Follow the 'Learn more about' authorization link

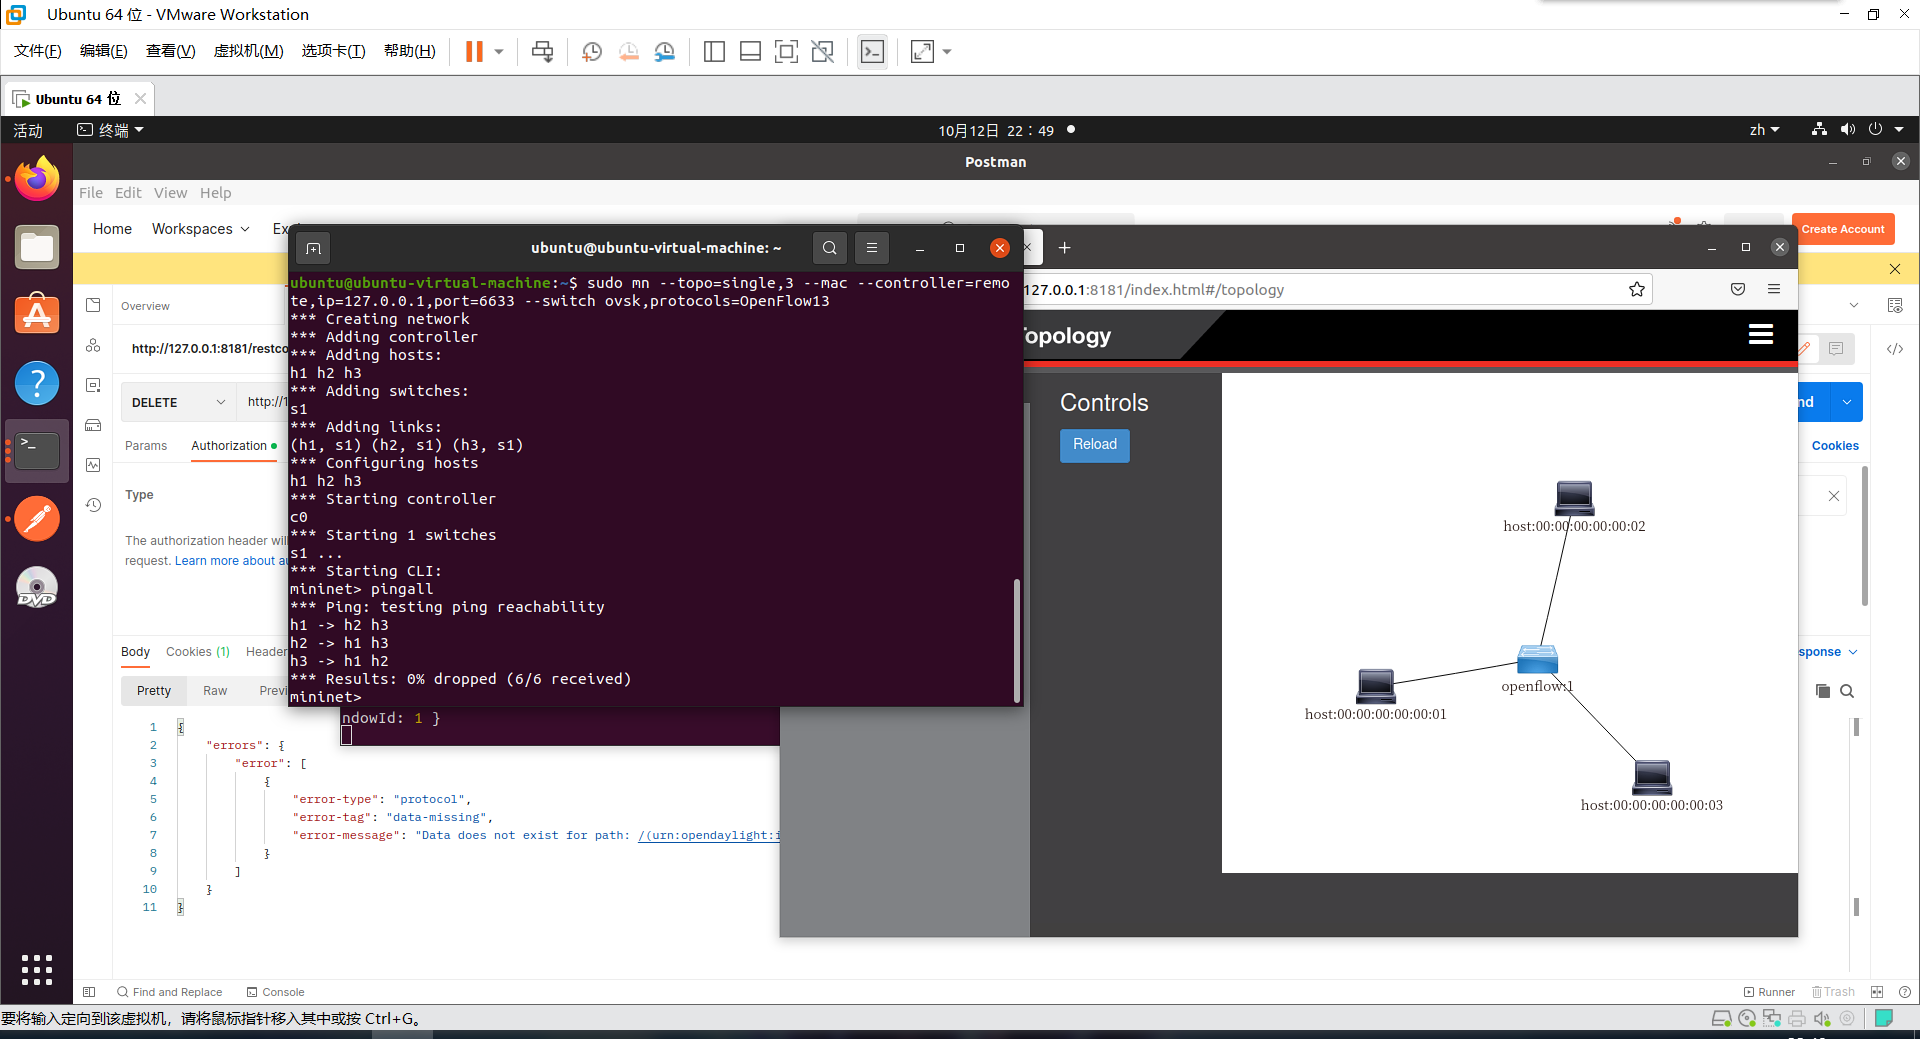tap(230, 561)
